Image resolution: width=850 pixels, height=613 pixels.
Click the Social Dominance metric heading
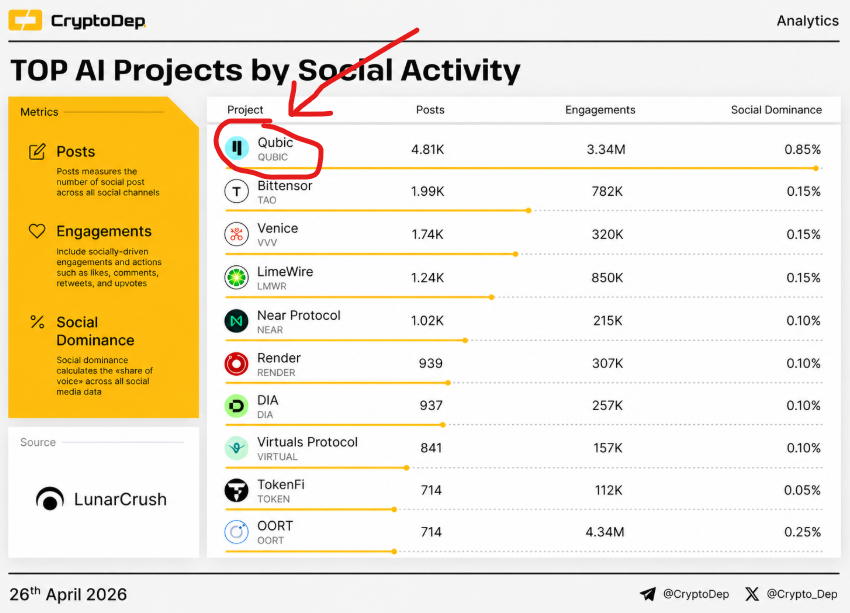[95, 331]
